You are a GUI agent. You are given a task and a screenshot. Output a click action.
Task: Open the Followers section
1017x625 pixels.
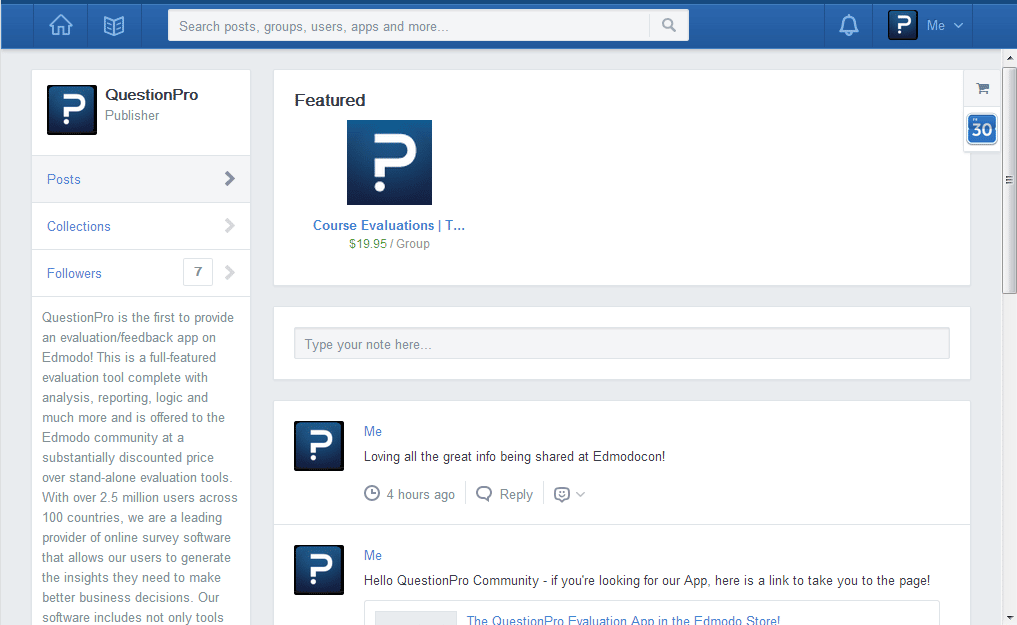click(141, 273)
